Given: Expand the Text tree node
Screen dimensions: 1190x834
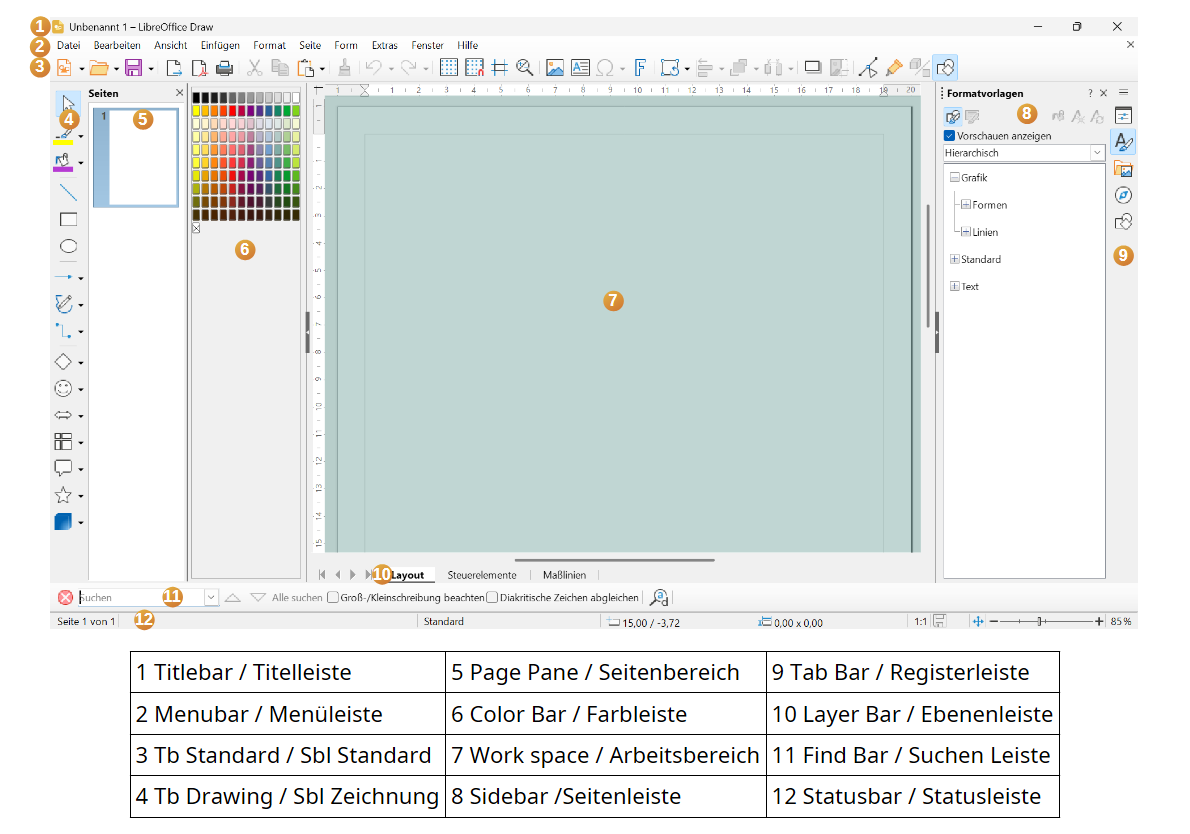Looking at the screenshot, I should pyautogui.click(x=955, y=286).
